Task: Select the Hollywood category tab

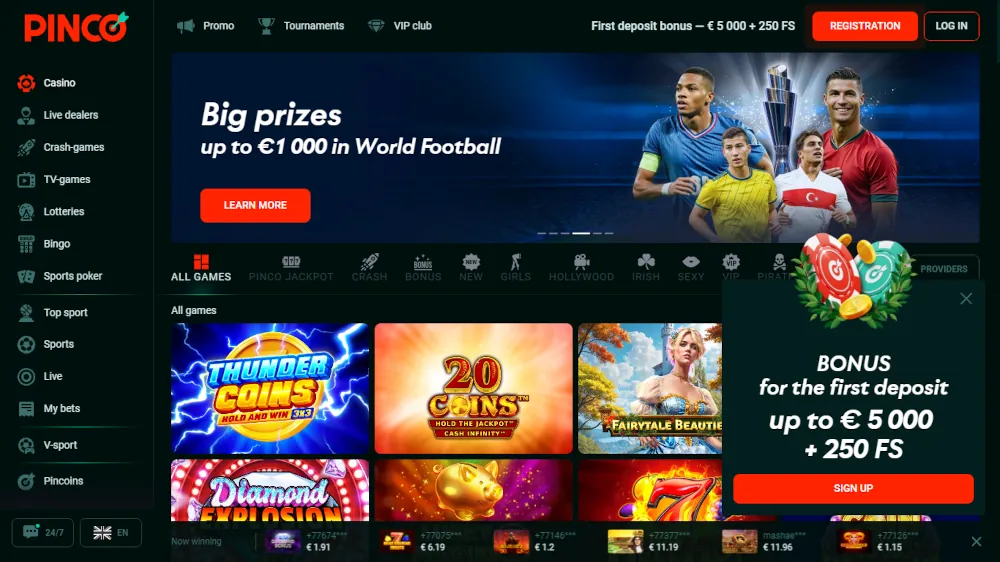Action: 581,269
